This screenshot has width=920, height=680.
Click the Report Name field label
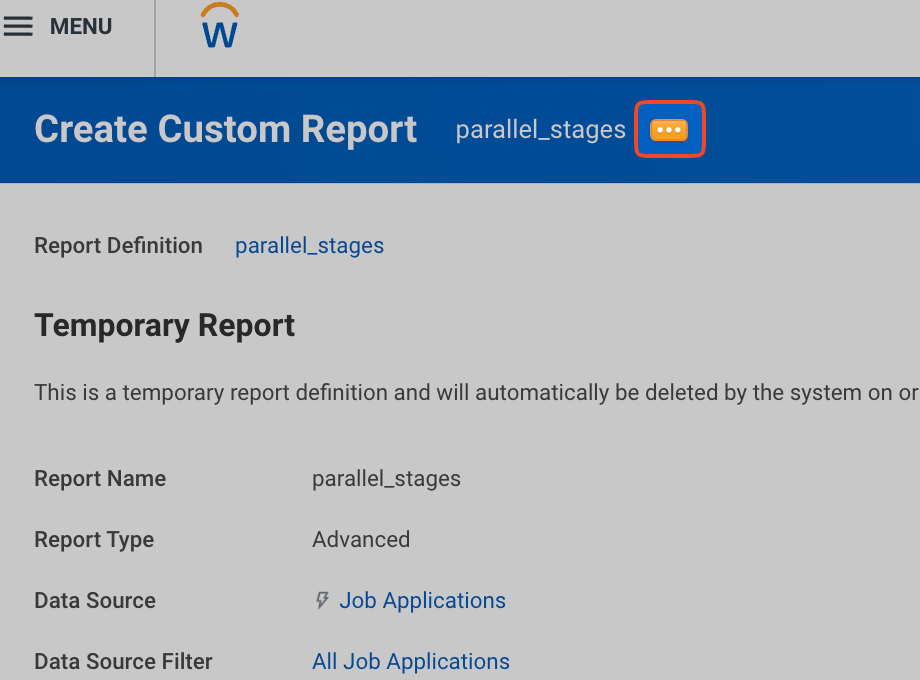[100, 478]
